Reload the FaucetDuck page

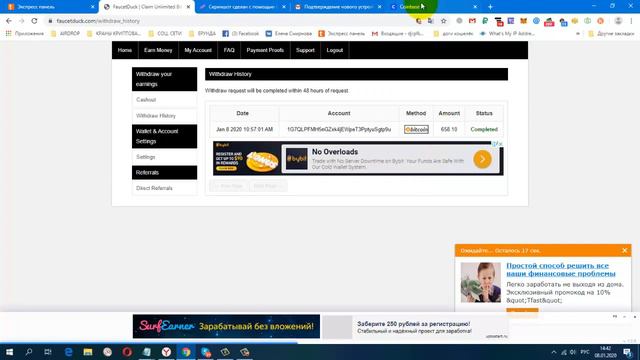click(34, 21)
